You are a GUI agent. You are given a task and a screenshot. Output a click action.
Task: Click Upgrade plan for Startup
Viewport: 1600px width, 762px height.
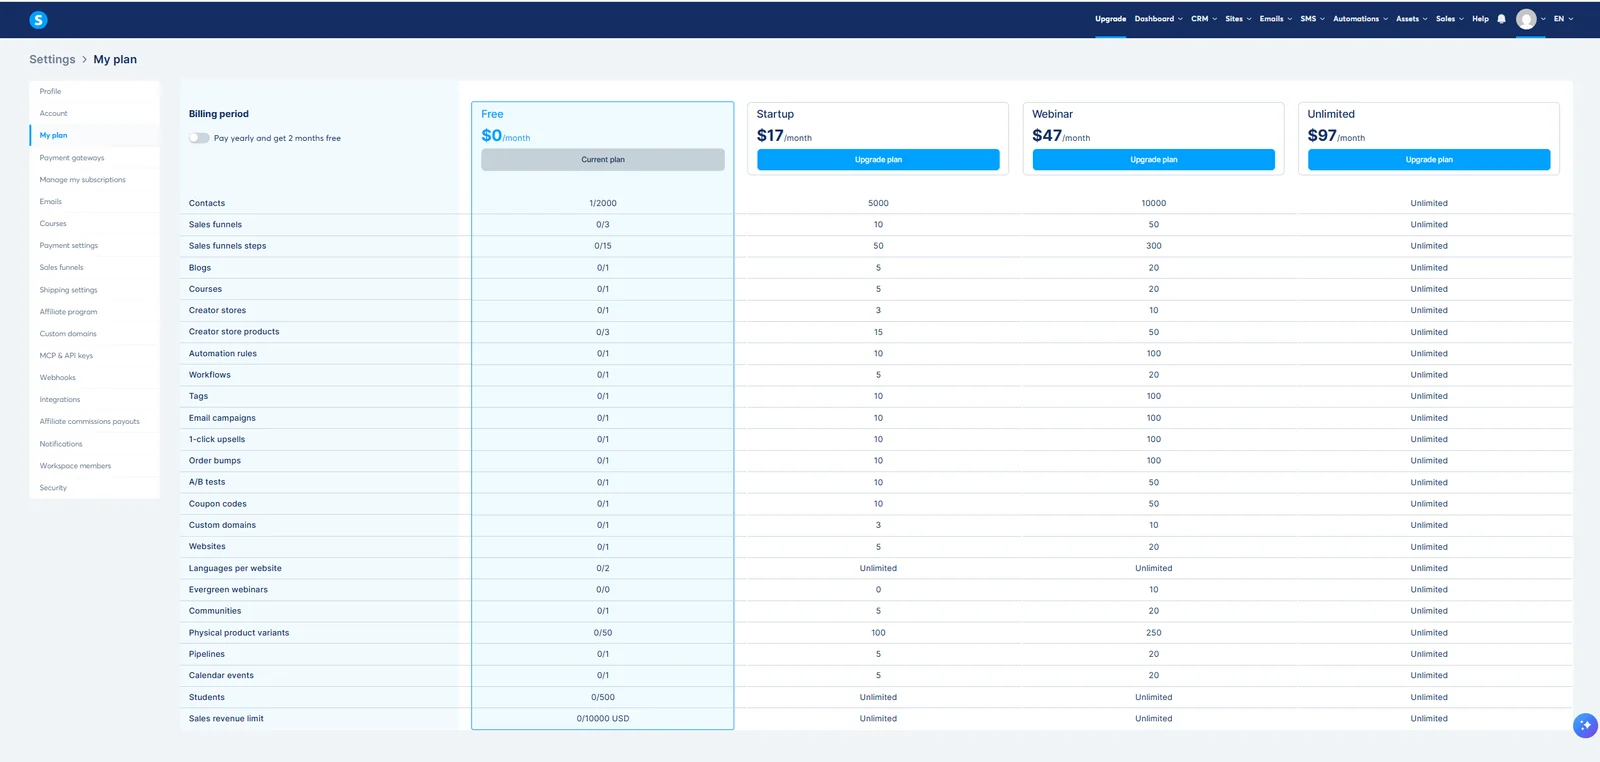[878, 159]
